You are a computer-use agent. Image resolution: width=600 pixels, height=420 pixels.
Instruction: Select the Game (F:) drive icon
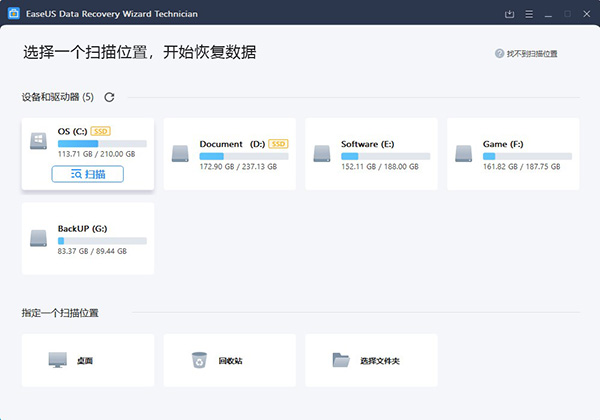pos(463,153)
